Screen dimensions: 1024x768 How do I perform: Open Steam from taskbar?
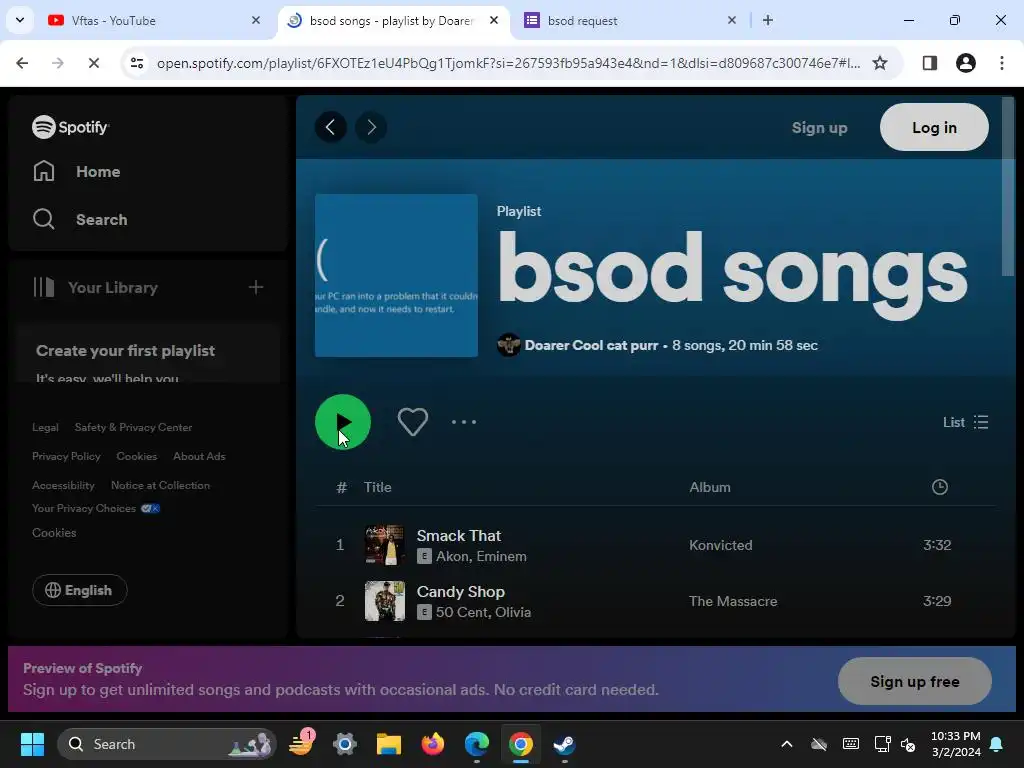564,744
